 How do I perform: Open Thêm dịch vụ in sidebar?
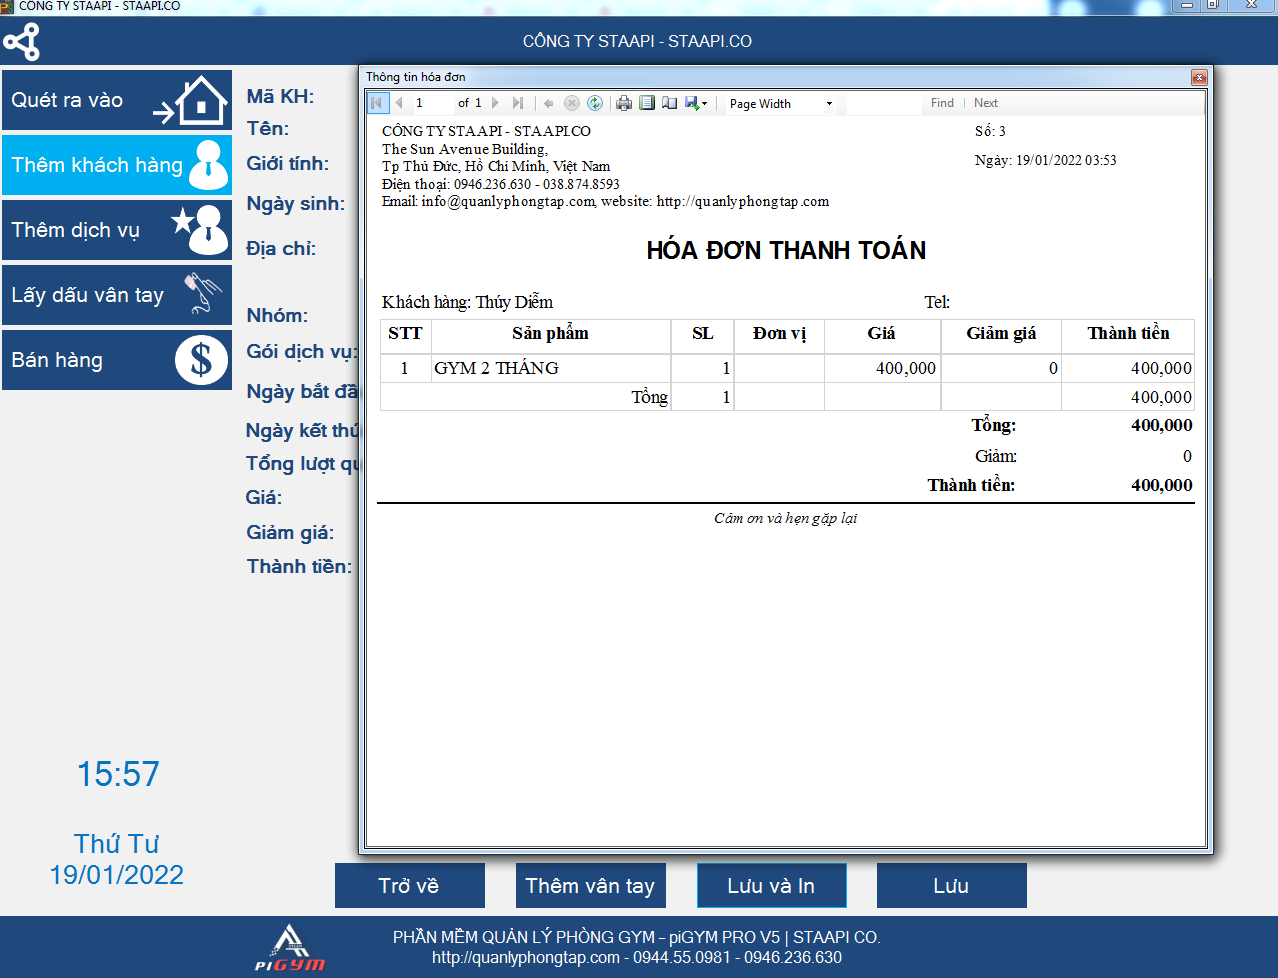[x=117, y=230]
